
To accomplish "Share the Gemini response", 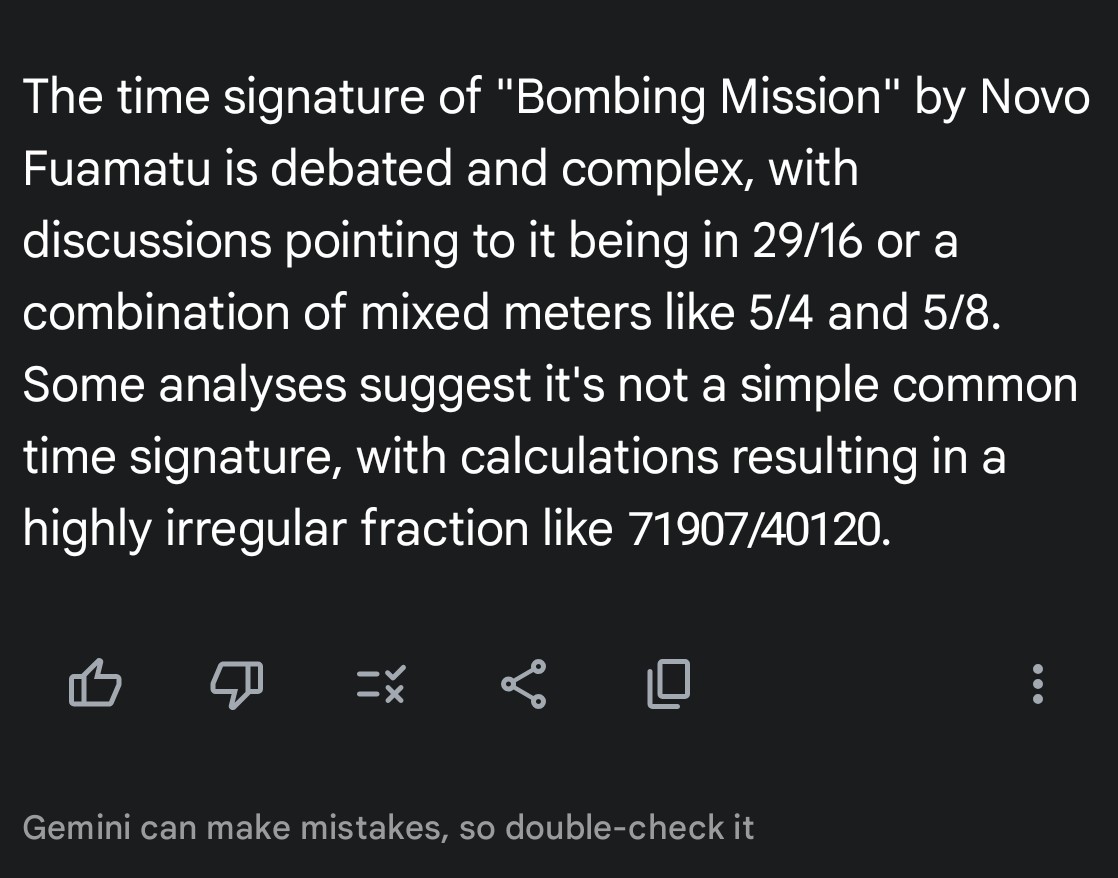I will (523, 685).
